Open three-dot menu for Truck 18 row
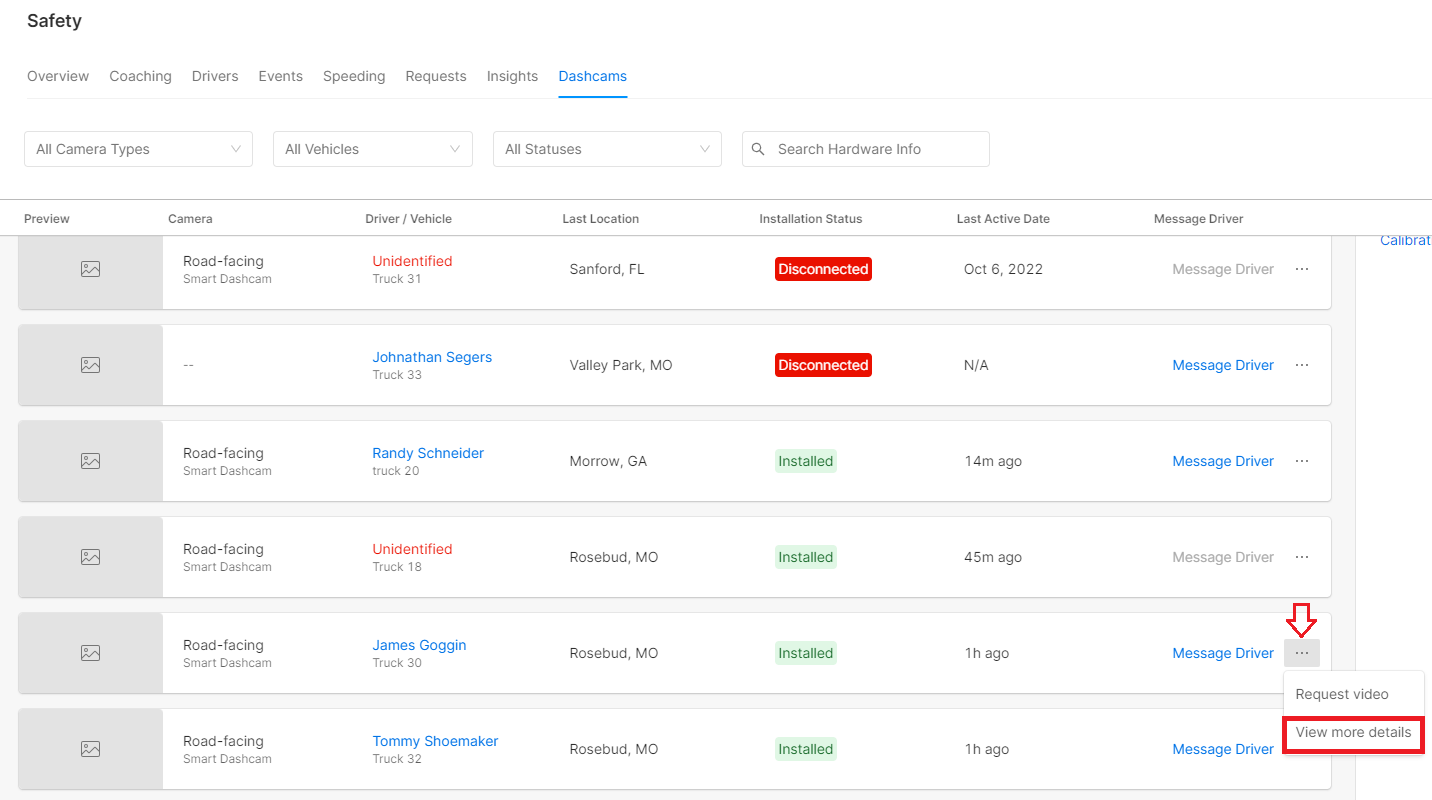Image resolution: width=1432 pixels, height=800 pixels. (x=1301, y=557)
